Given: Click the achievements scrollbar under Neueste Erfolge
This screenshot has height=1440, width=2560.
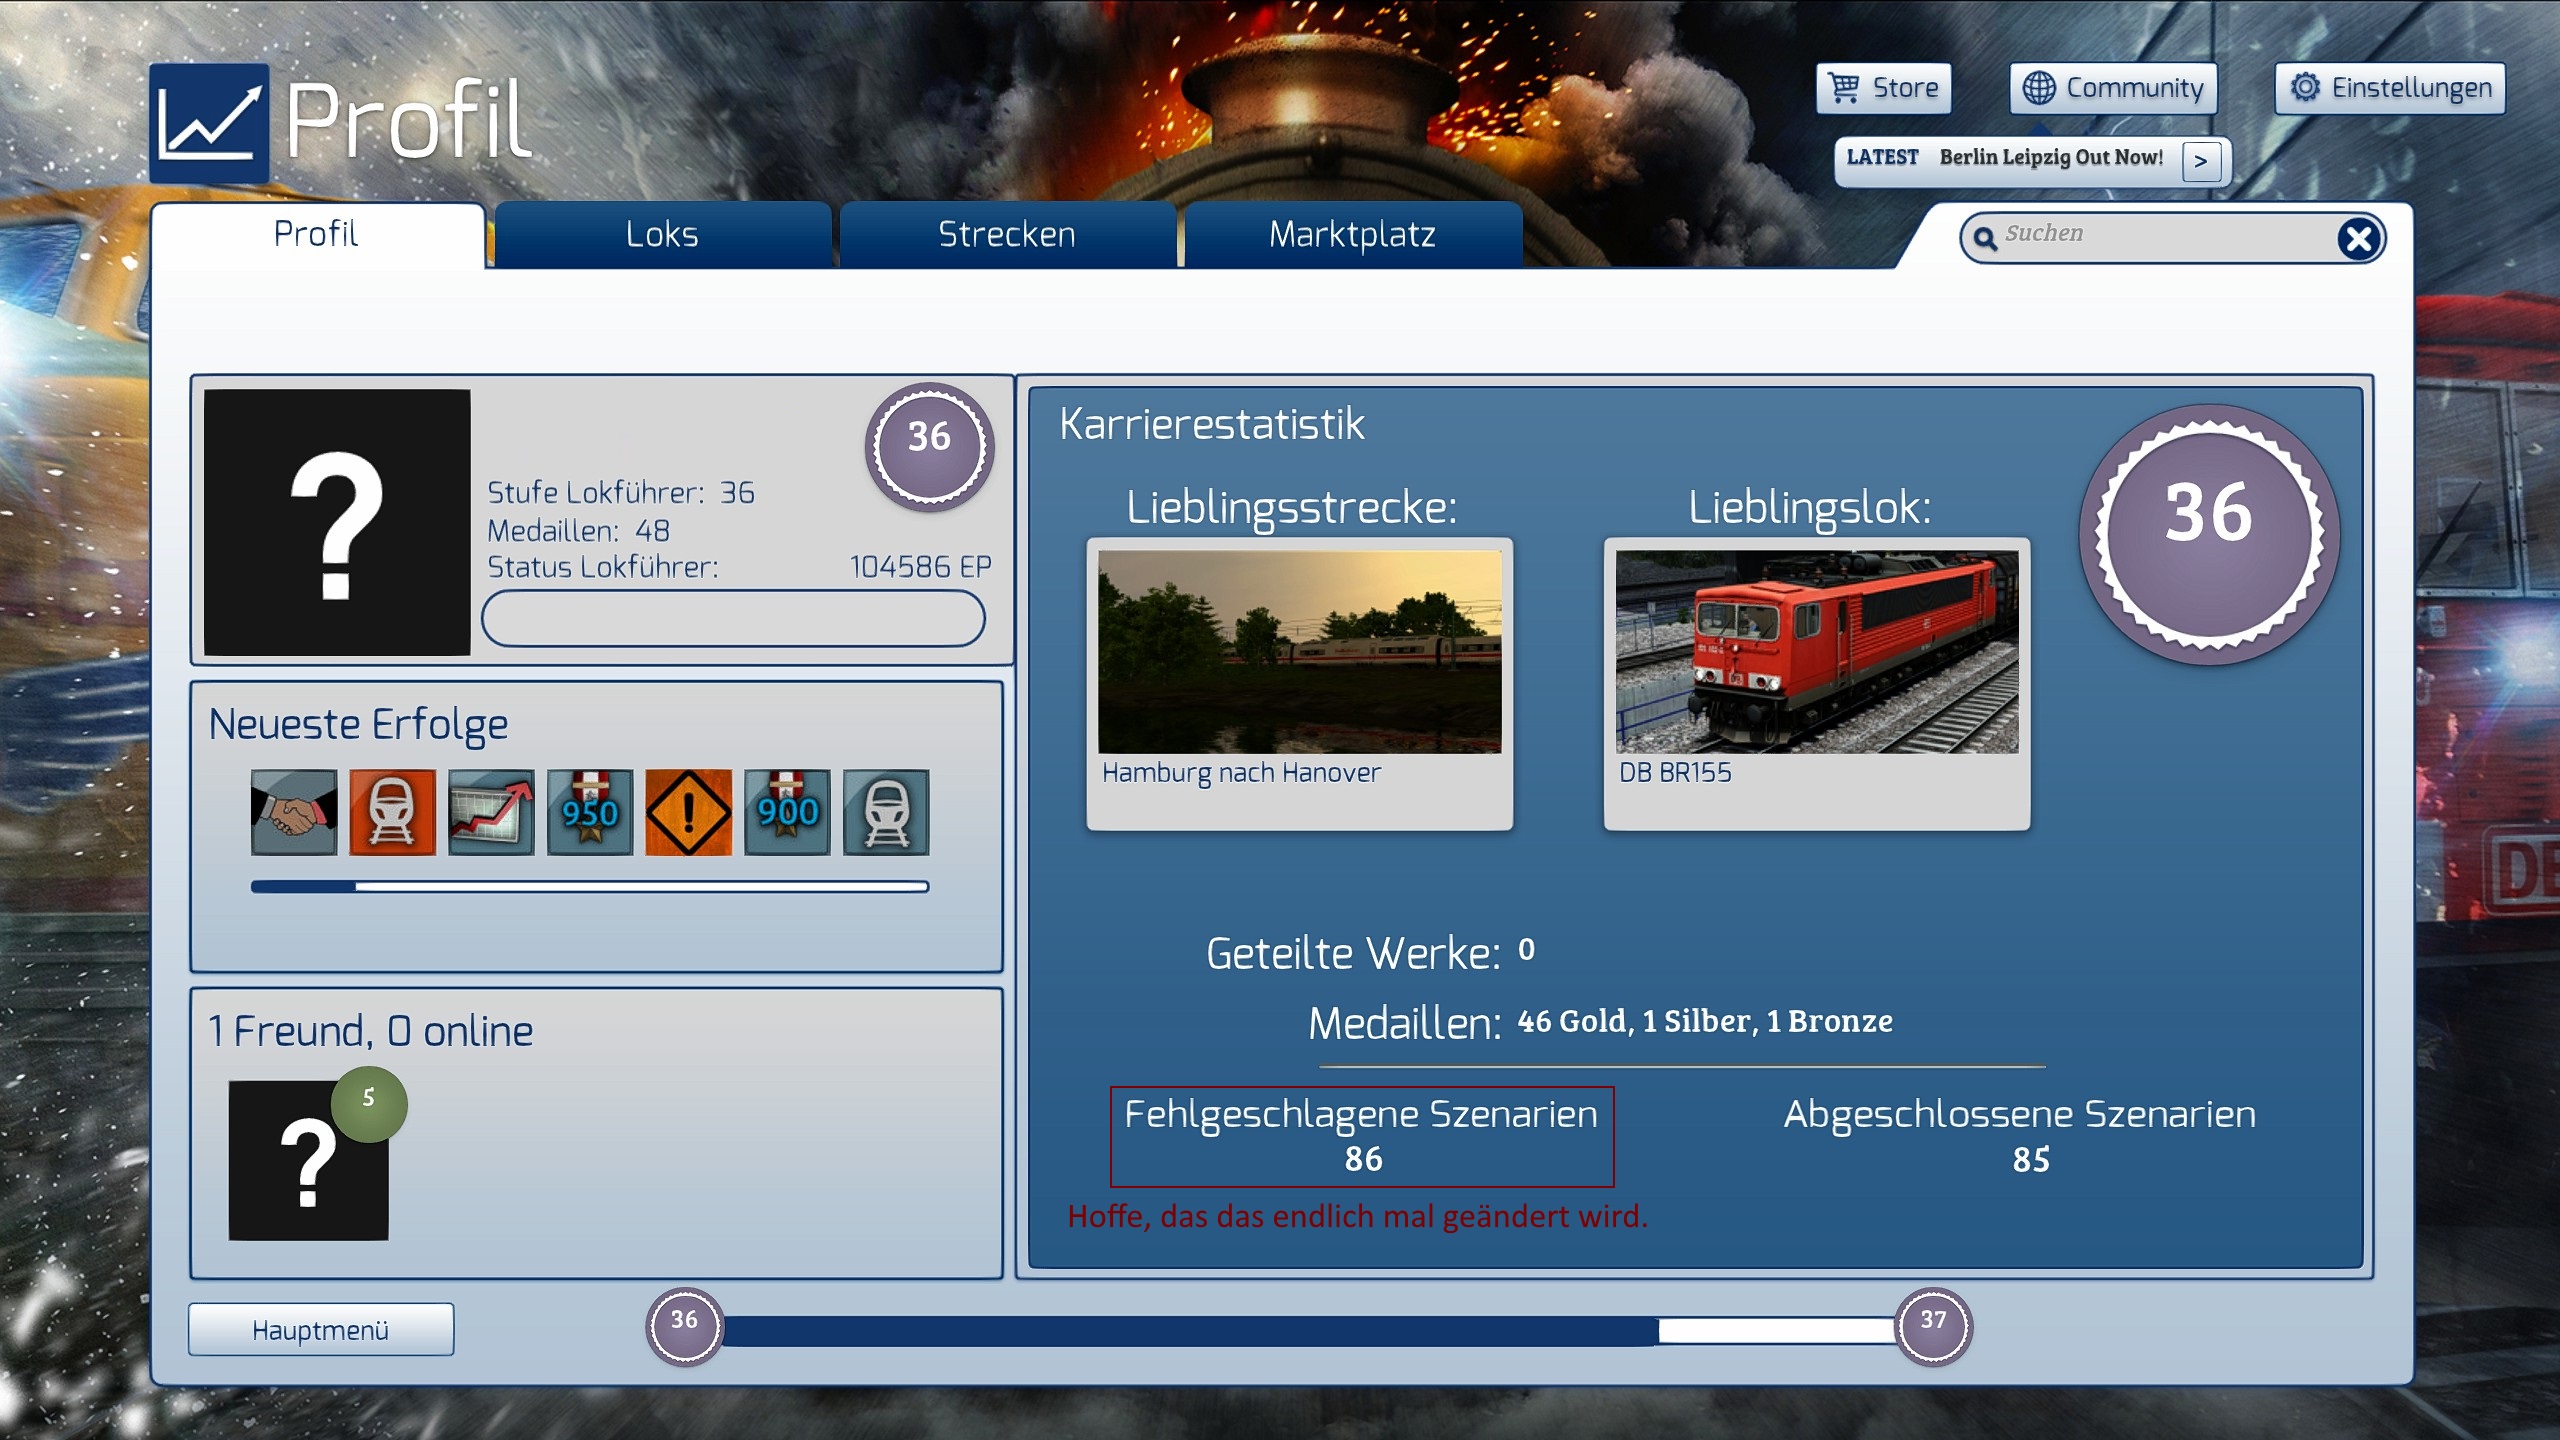Looking at the screenshot, I should 590,886.
